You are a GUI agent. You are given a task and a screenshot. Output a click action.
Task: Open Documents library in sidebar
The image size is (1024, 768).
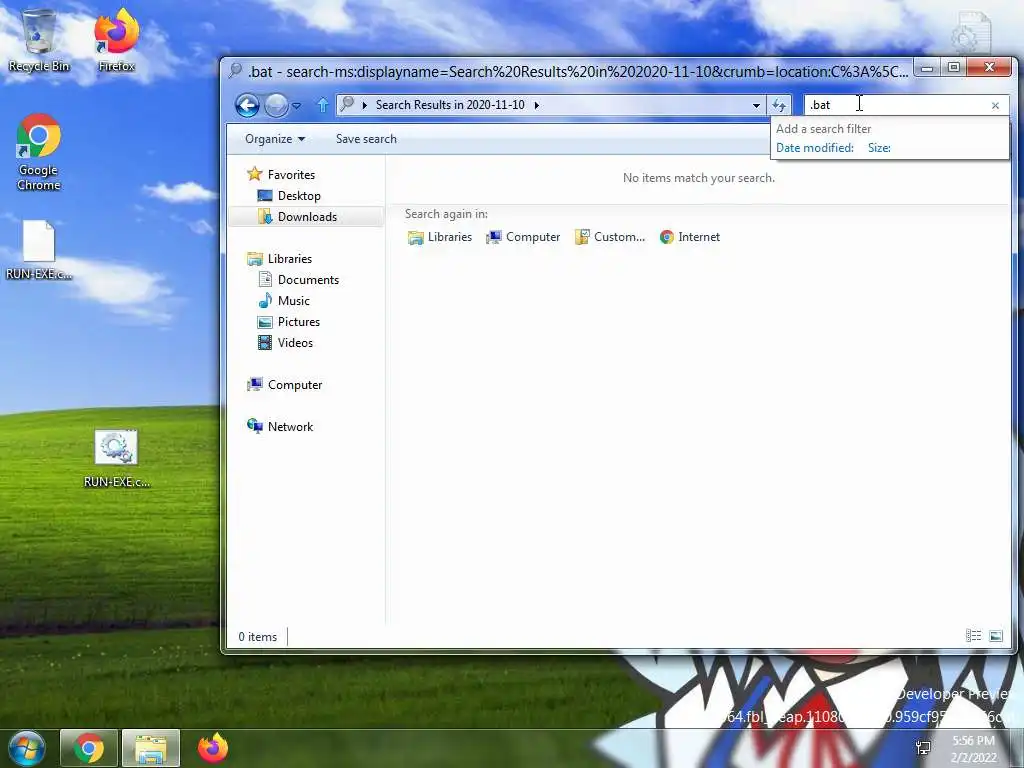(x=308, y=280)
